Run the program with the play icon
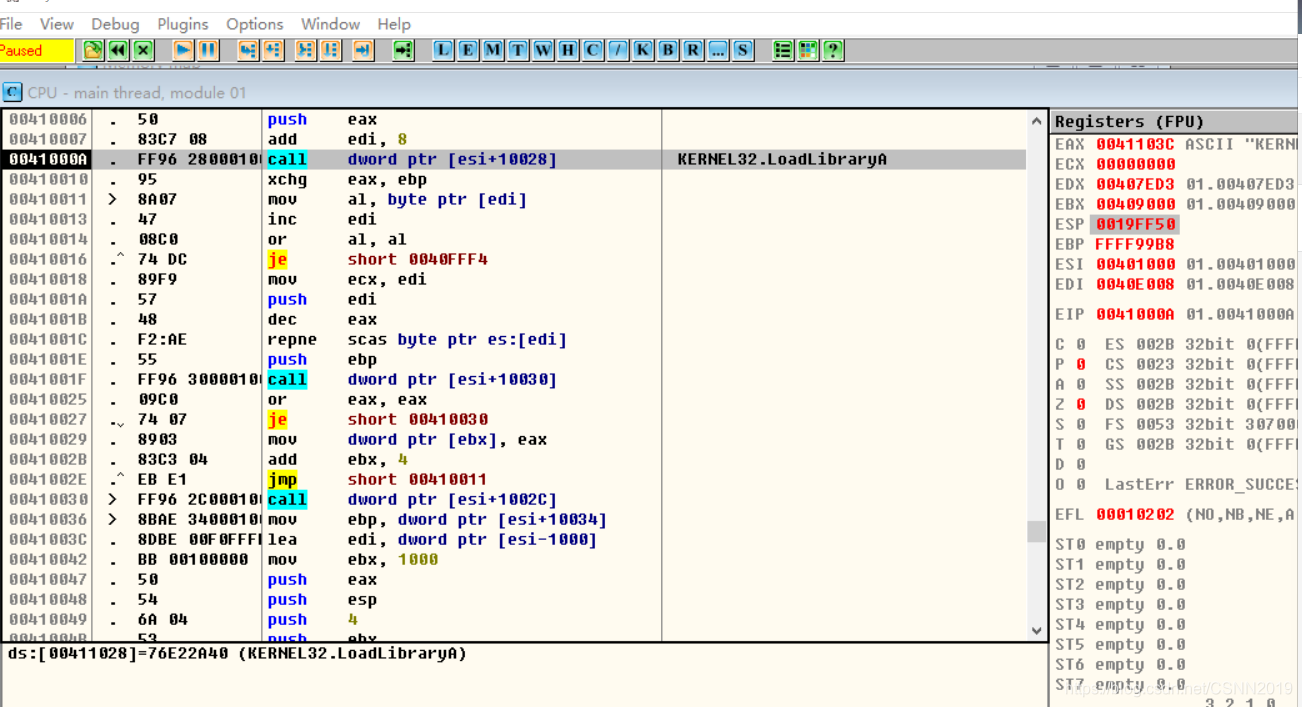This screenshot has width=1302, height=707. coord(184,50)
